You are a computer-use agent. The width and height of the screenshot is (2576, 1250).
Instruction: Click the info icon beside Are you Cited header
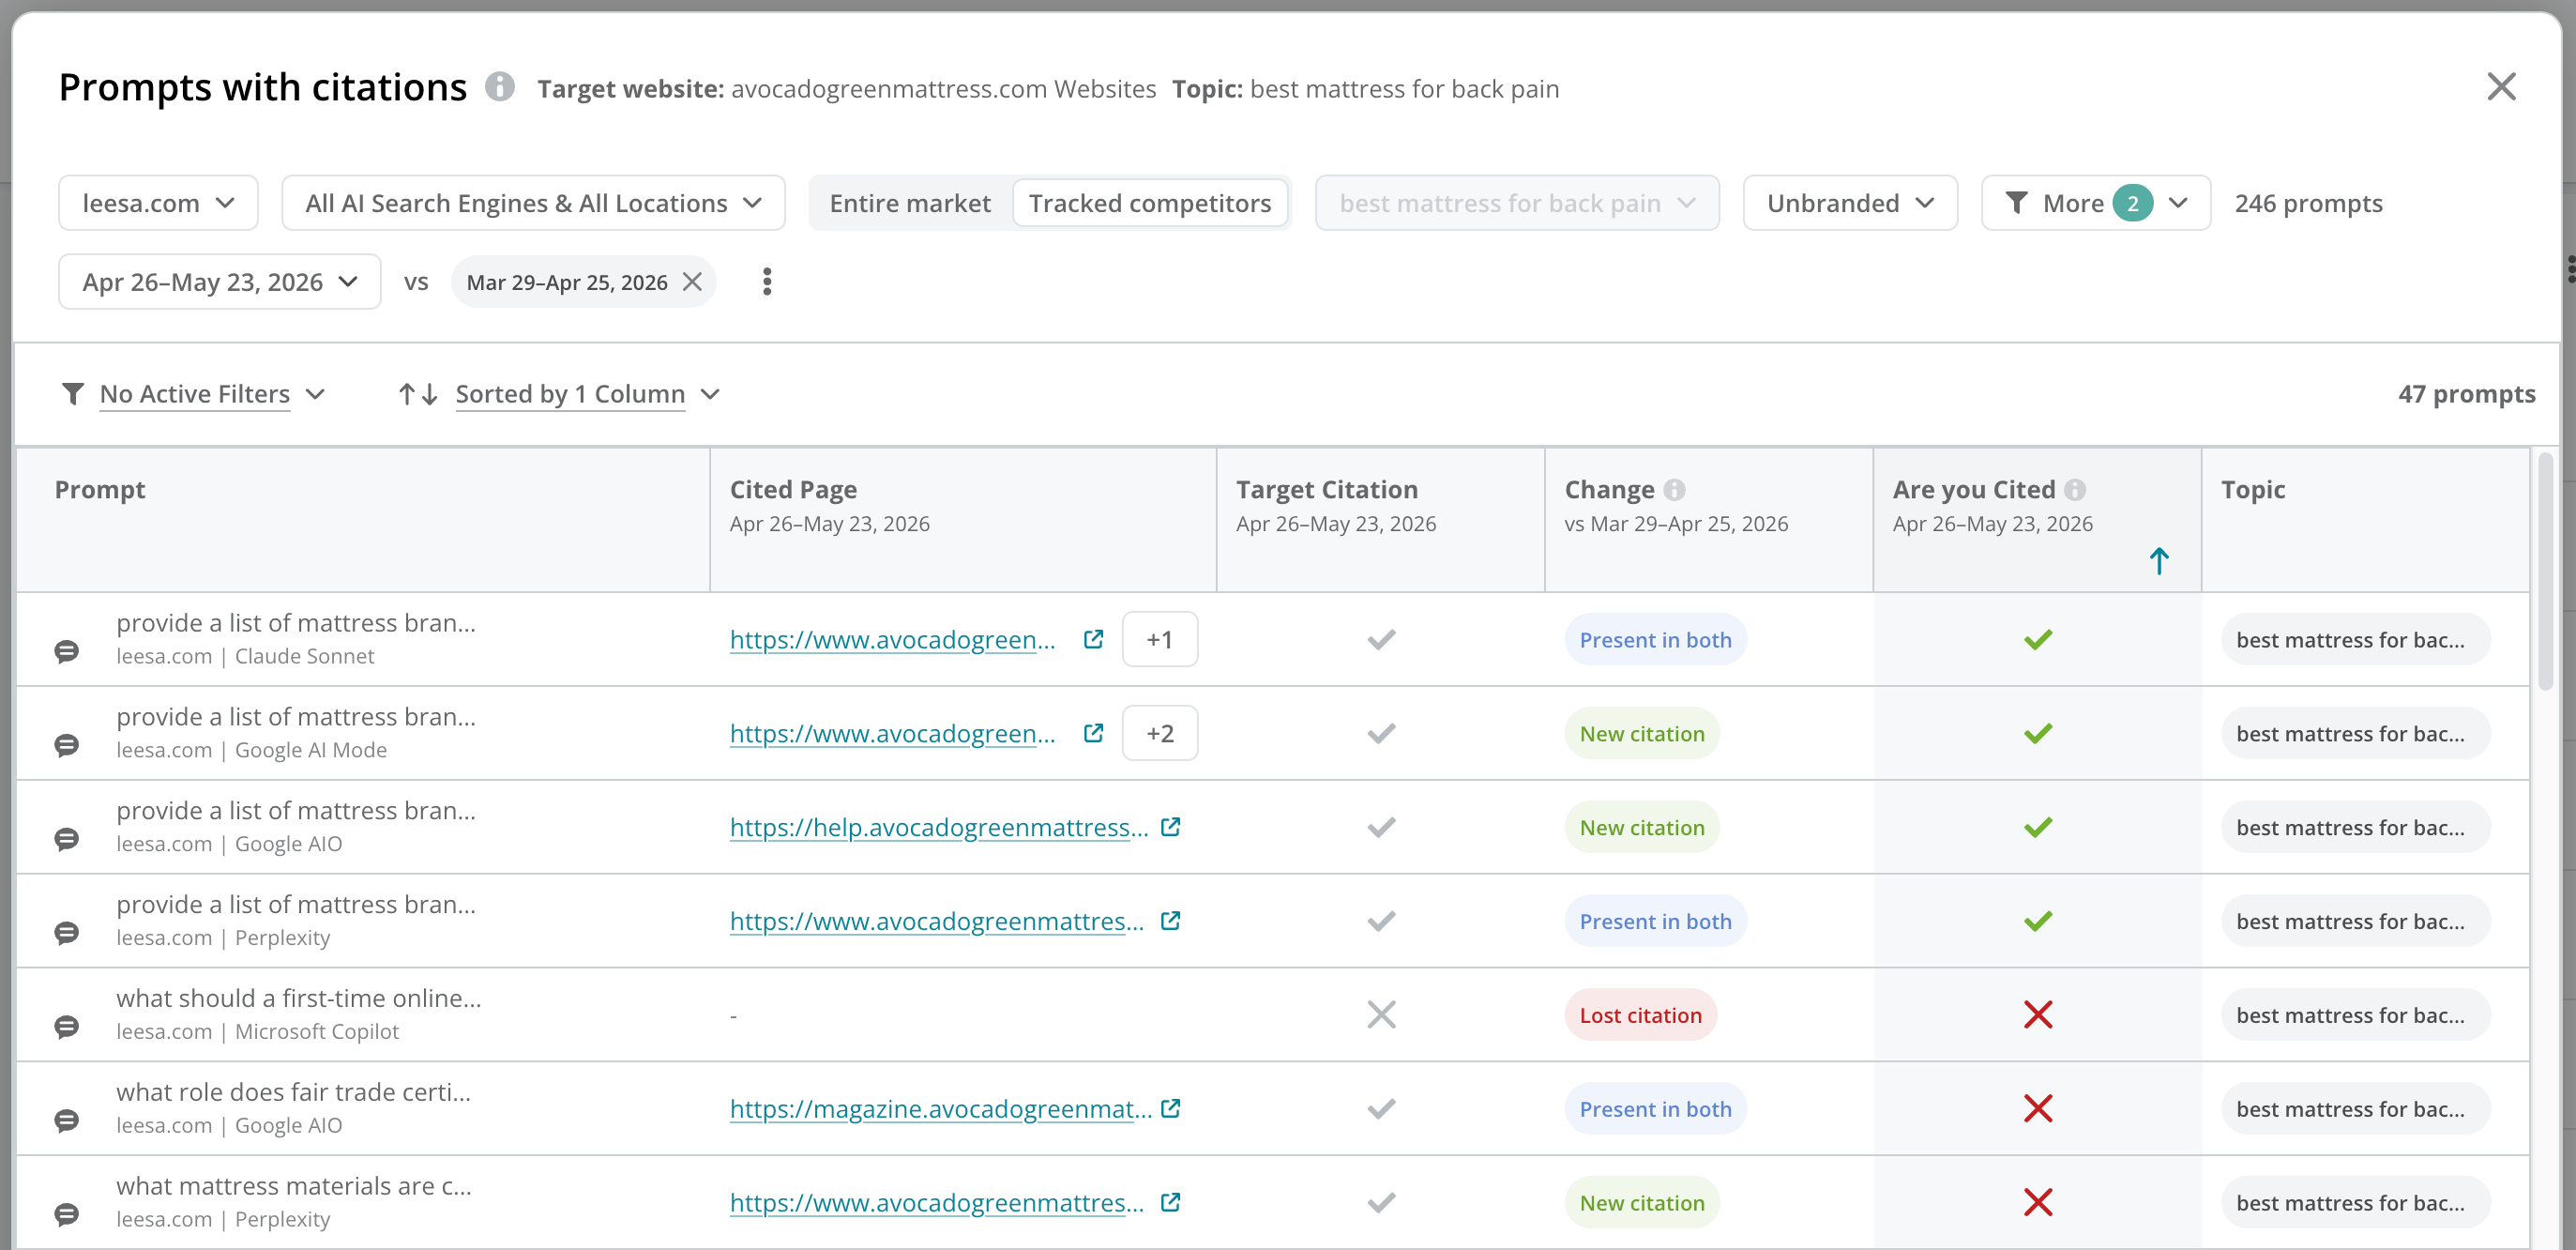click(x=2075, y=490)
